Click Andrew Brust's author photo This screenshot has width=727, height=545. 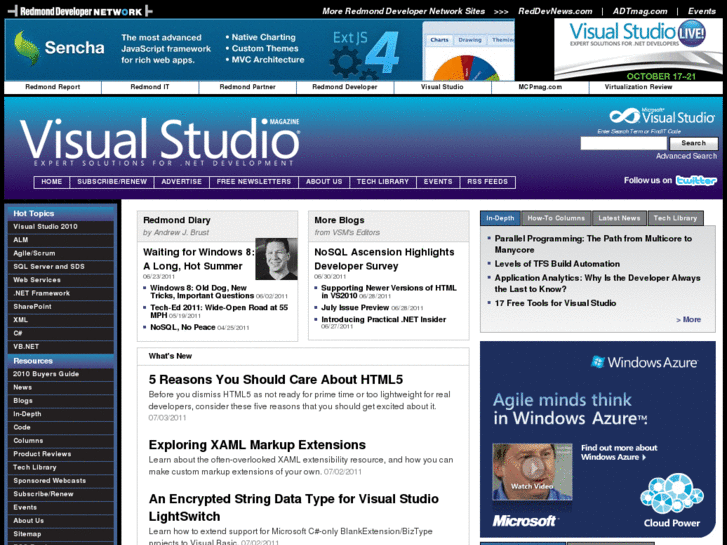tap(276, 259)
